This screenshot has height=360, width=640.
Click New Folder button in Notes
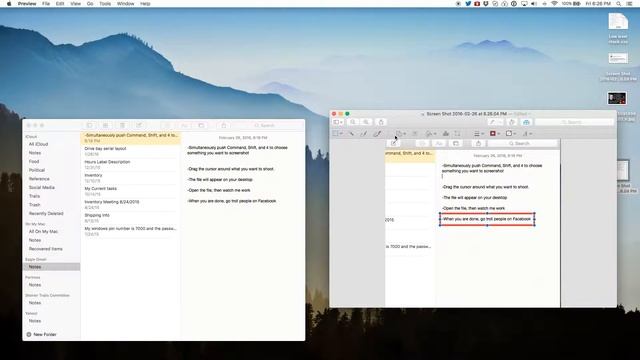[41, 334]
